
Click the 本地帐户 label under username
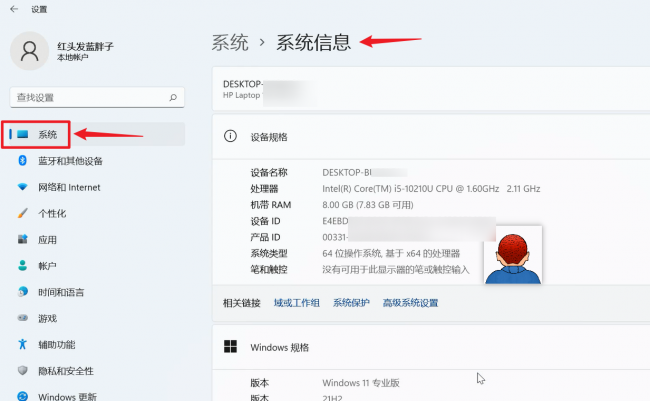(73, 57)
